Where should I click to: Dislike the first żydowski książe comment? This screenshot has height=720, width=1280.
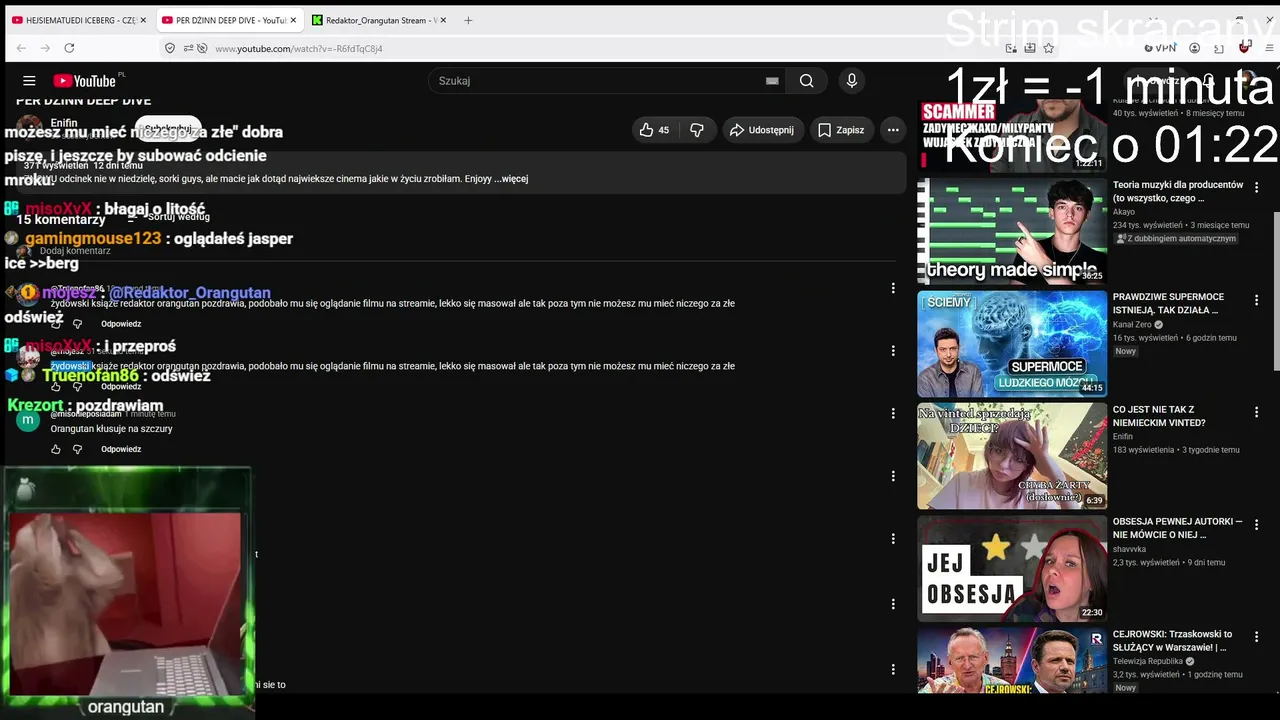tap(77, 324)
